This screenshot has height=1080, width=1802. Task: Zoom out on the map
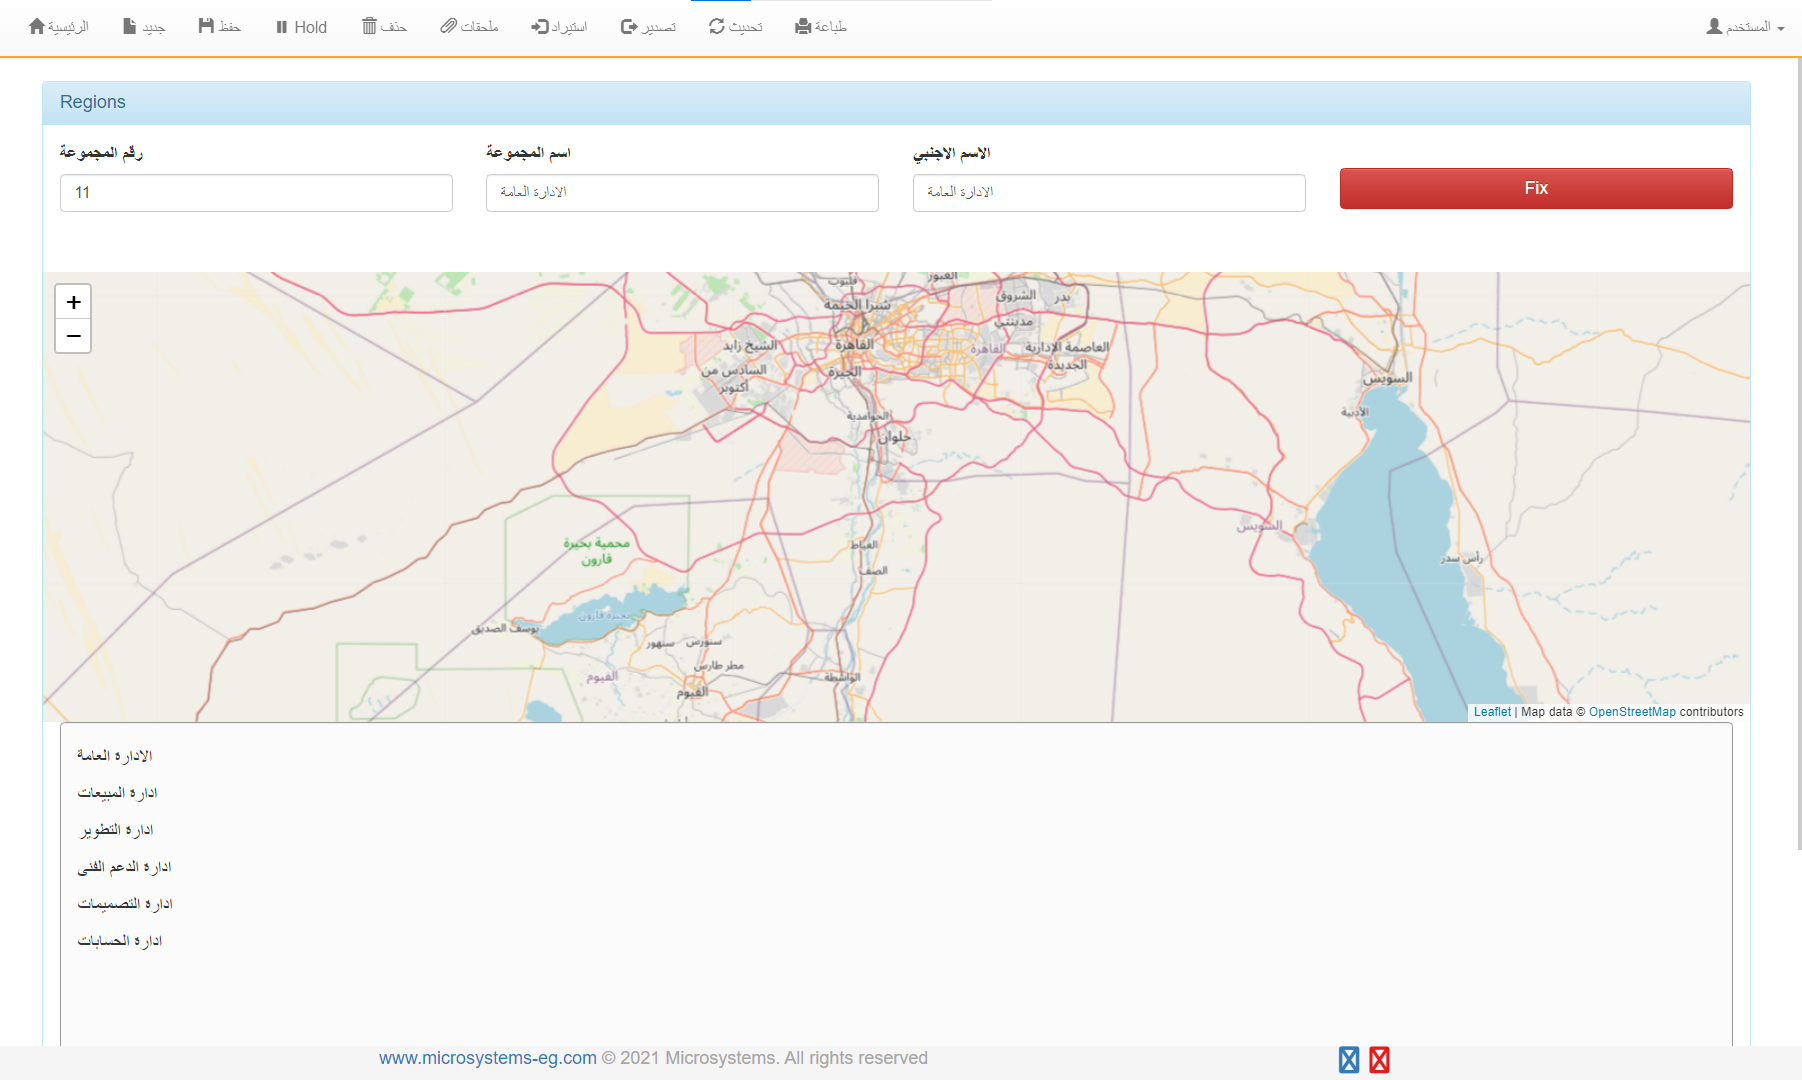(x=73, y=336)
